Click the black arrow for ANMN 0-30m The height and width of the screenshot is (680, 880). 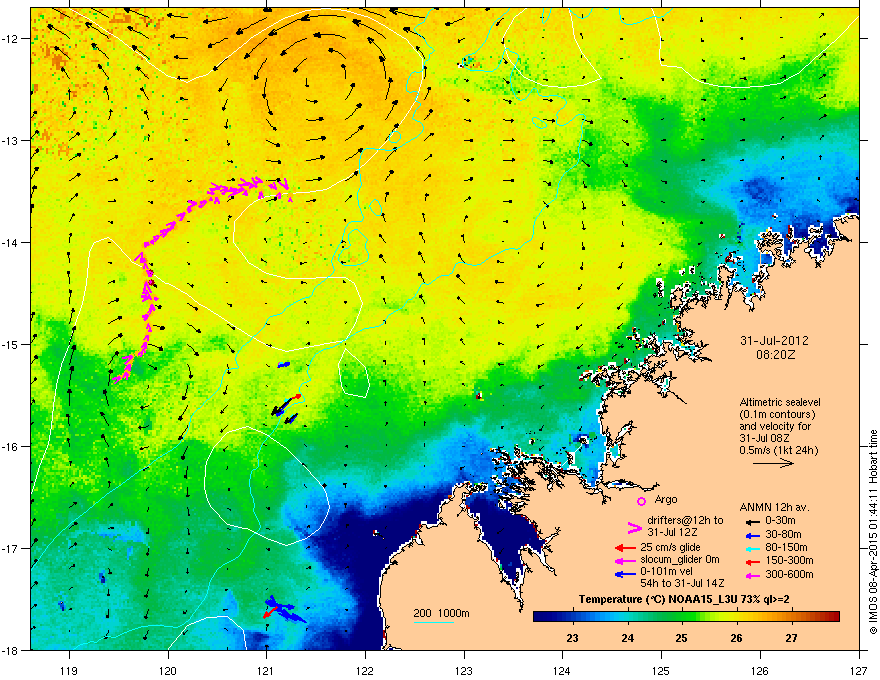752,522
